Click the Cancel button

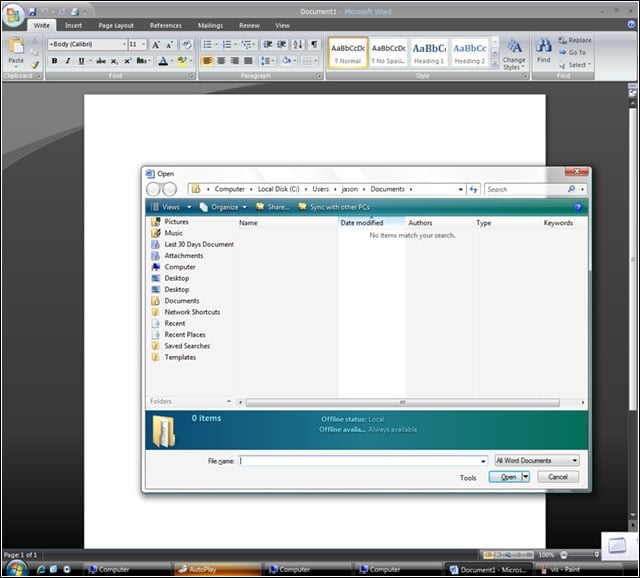tap(558, 477)
